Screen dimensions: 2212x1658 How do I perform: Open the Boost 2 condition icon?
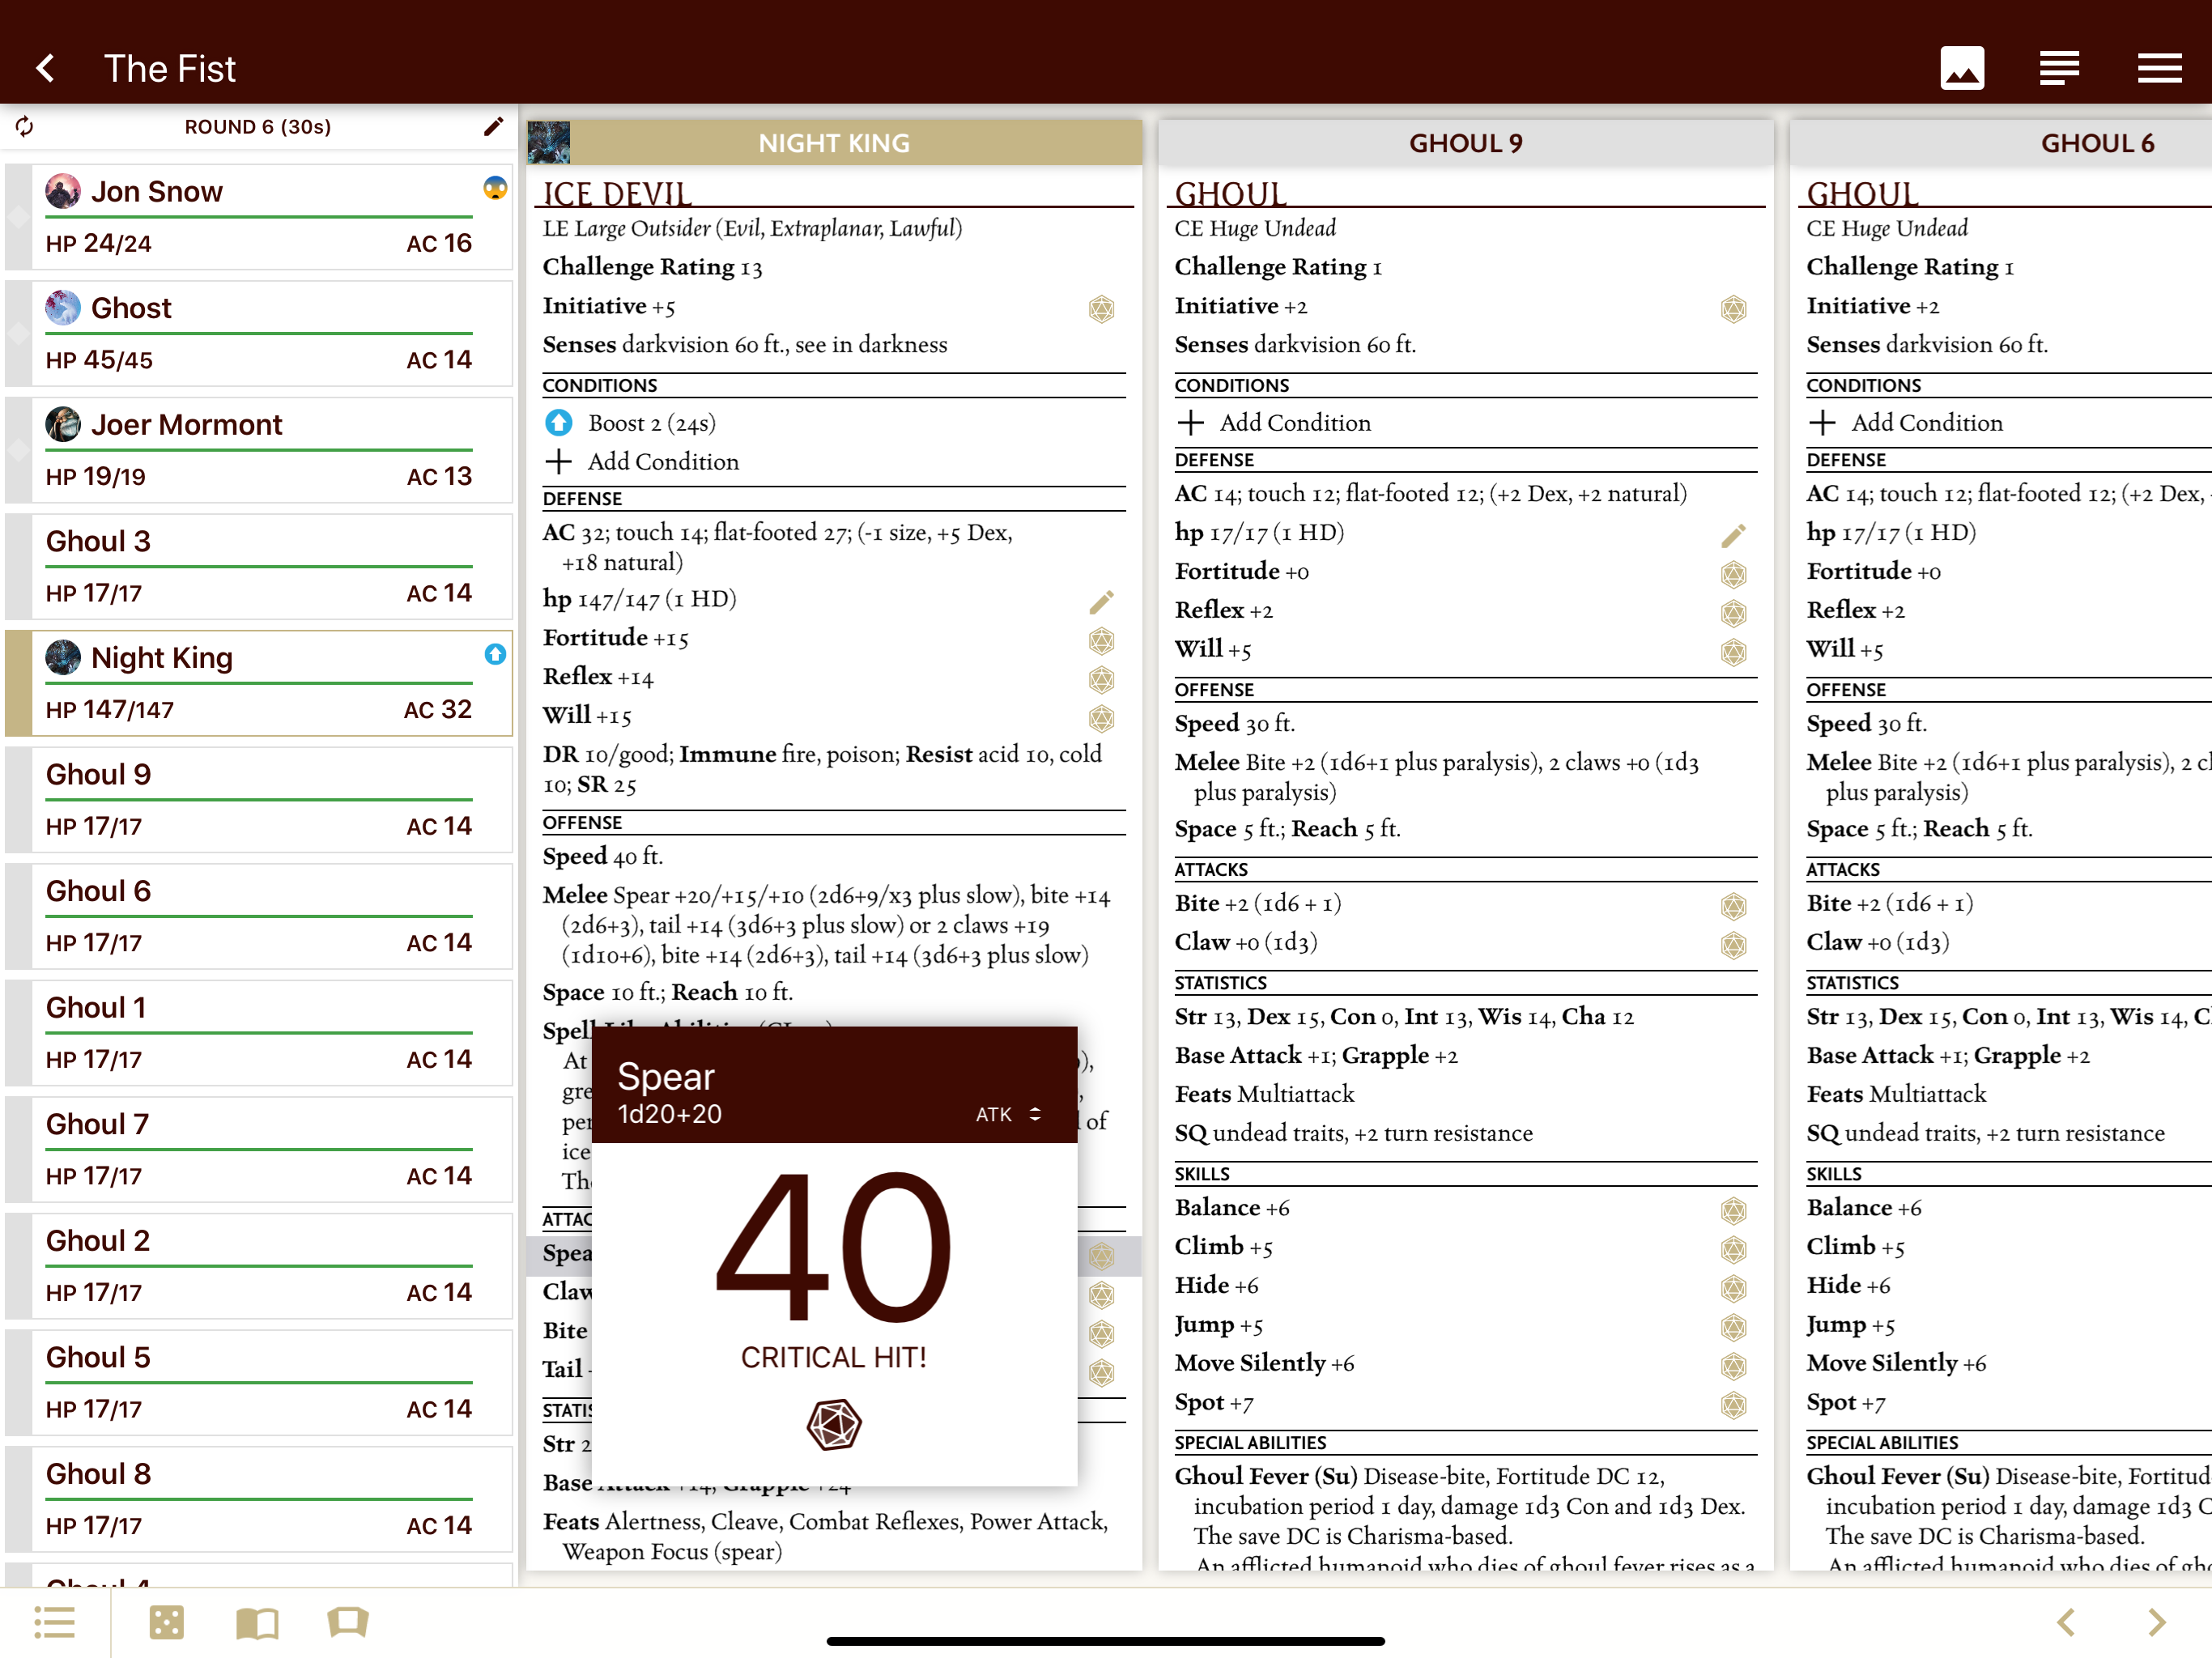point(559,423)
